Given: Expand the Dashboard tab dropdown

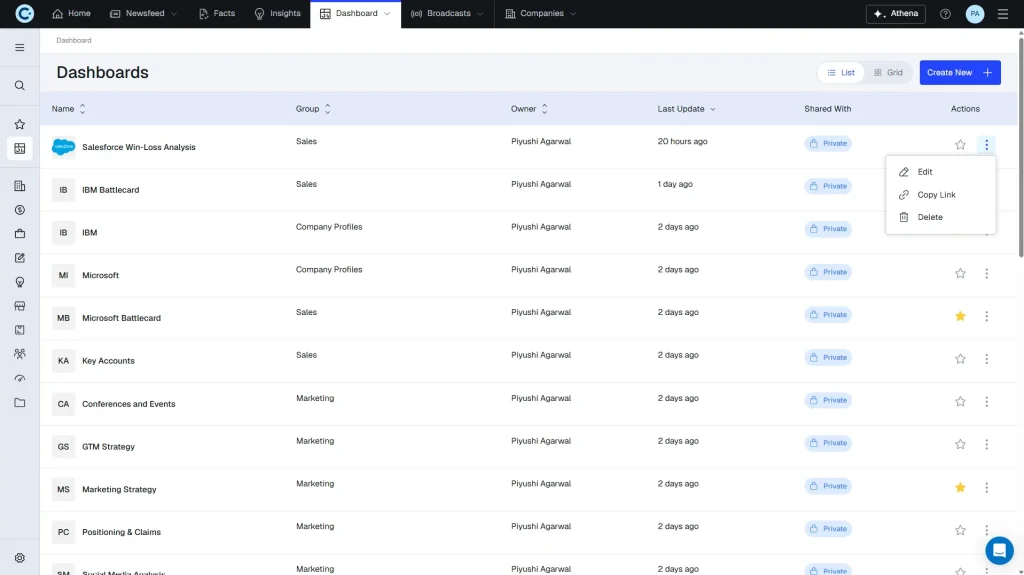Looking at the screenshot, I should point(387,14).
